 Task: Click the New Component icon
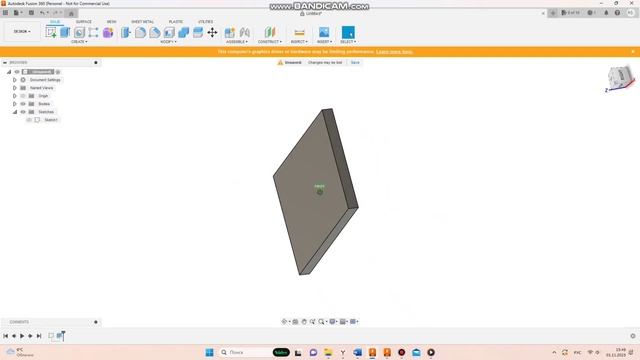(x=230, y=32)
